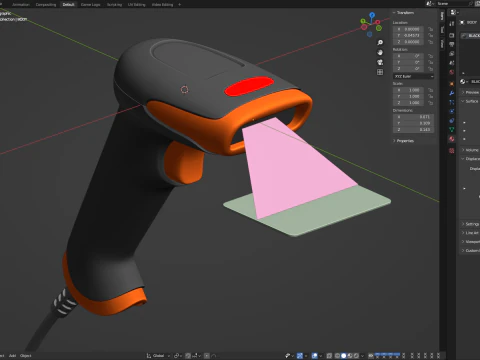This screenshot has width=480, height=360.
Task: Click the blue Z axis on navigation gizmo
Action: click(372, 15)
